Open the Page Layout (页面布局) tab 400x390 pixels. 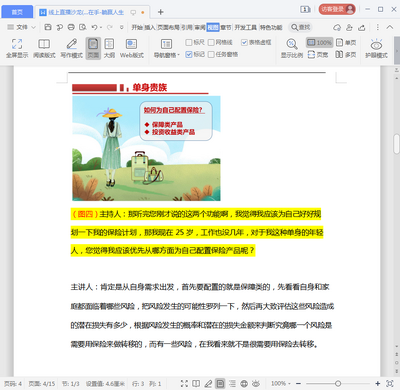pos(168,27)
